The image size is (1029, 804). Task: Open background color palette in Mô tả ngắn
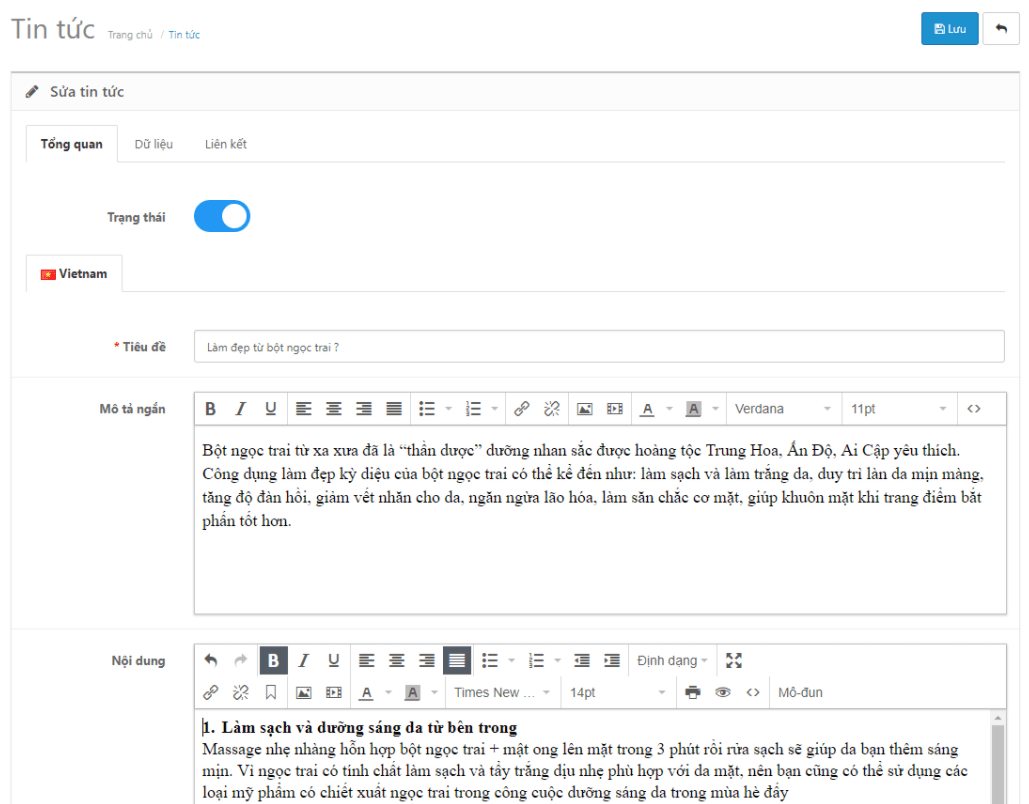715,409
